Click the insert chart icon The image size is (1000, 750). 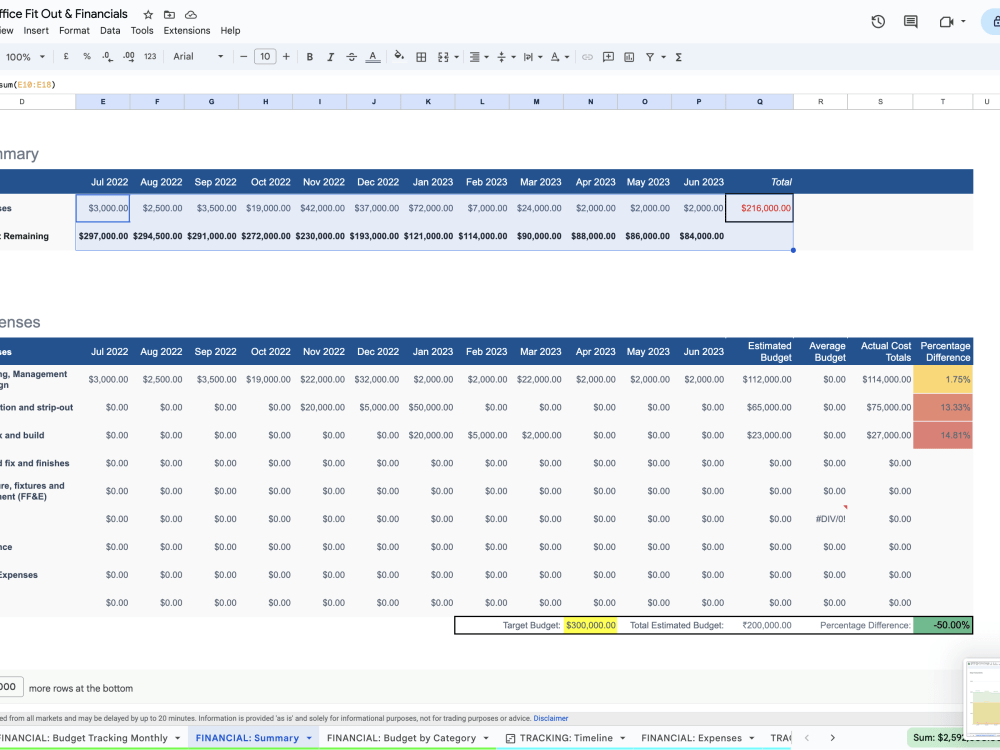click(628, 56)
